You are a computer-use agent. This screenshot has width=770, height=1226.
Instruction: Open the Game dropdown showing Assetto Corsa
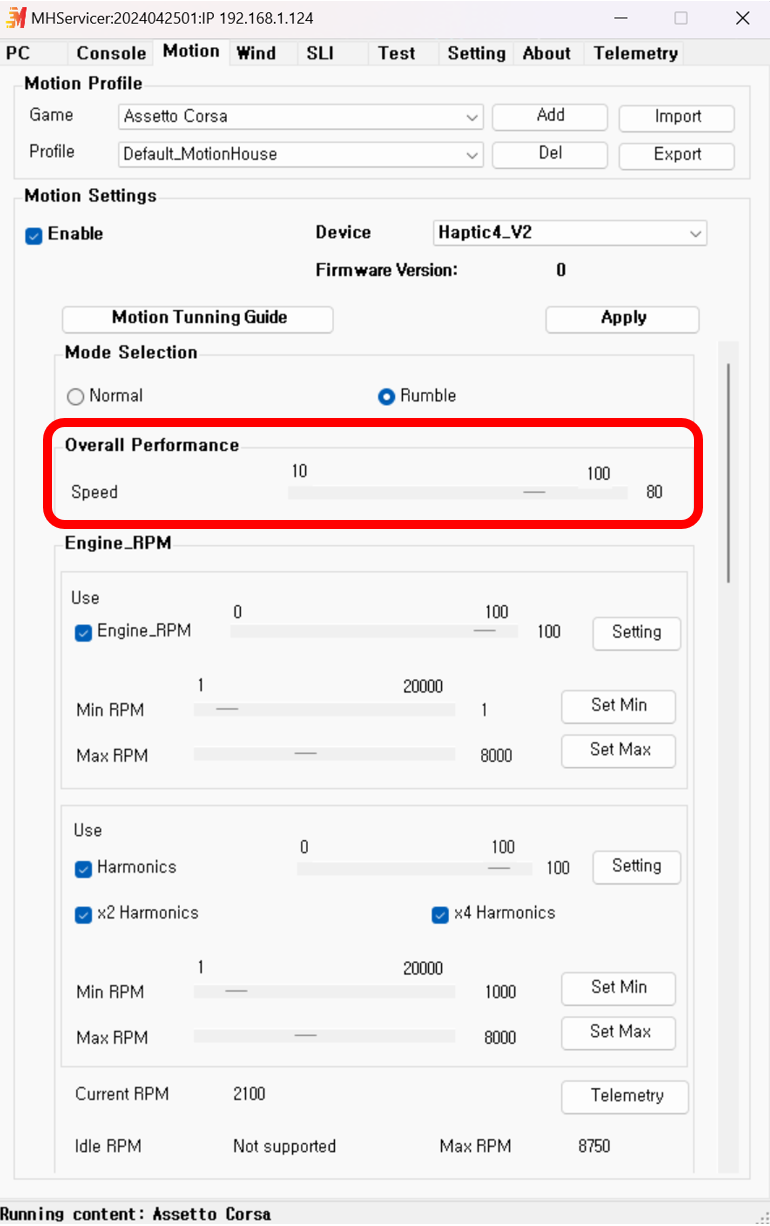click(x=301, y=117)
